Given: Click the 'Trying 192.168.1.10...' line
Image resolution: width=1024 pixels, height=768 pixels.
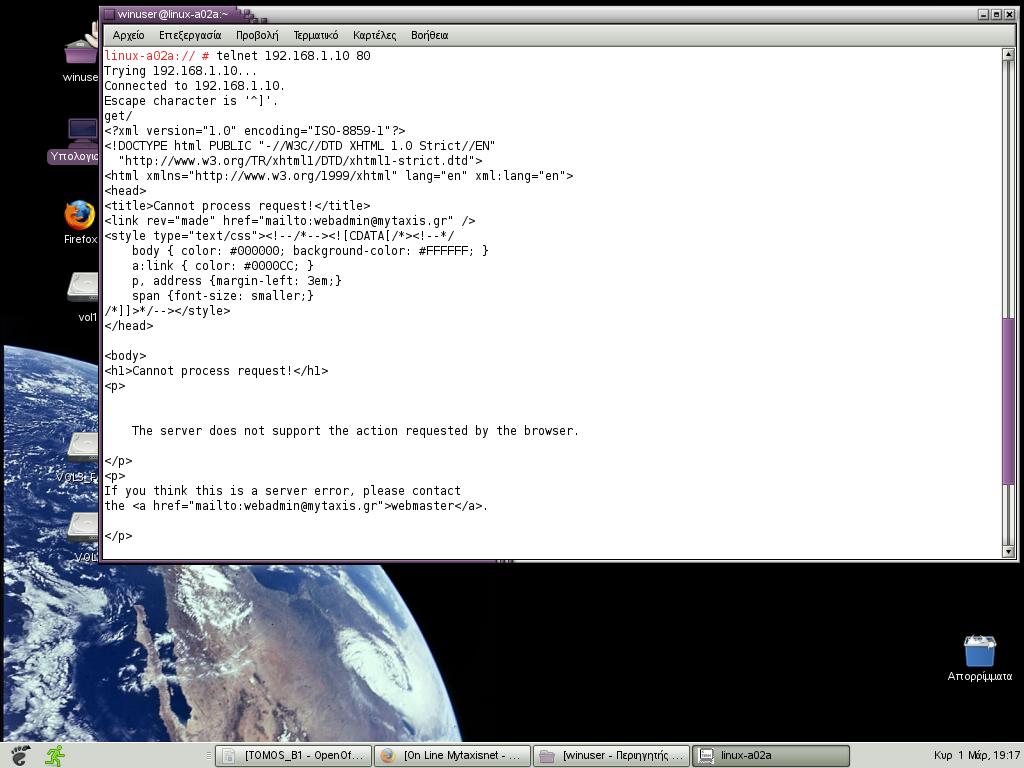Looking at the screenshot, I should (180, 71).
